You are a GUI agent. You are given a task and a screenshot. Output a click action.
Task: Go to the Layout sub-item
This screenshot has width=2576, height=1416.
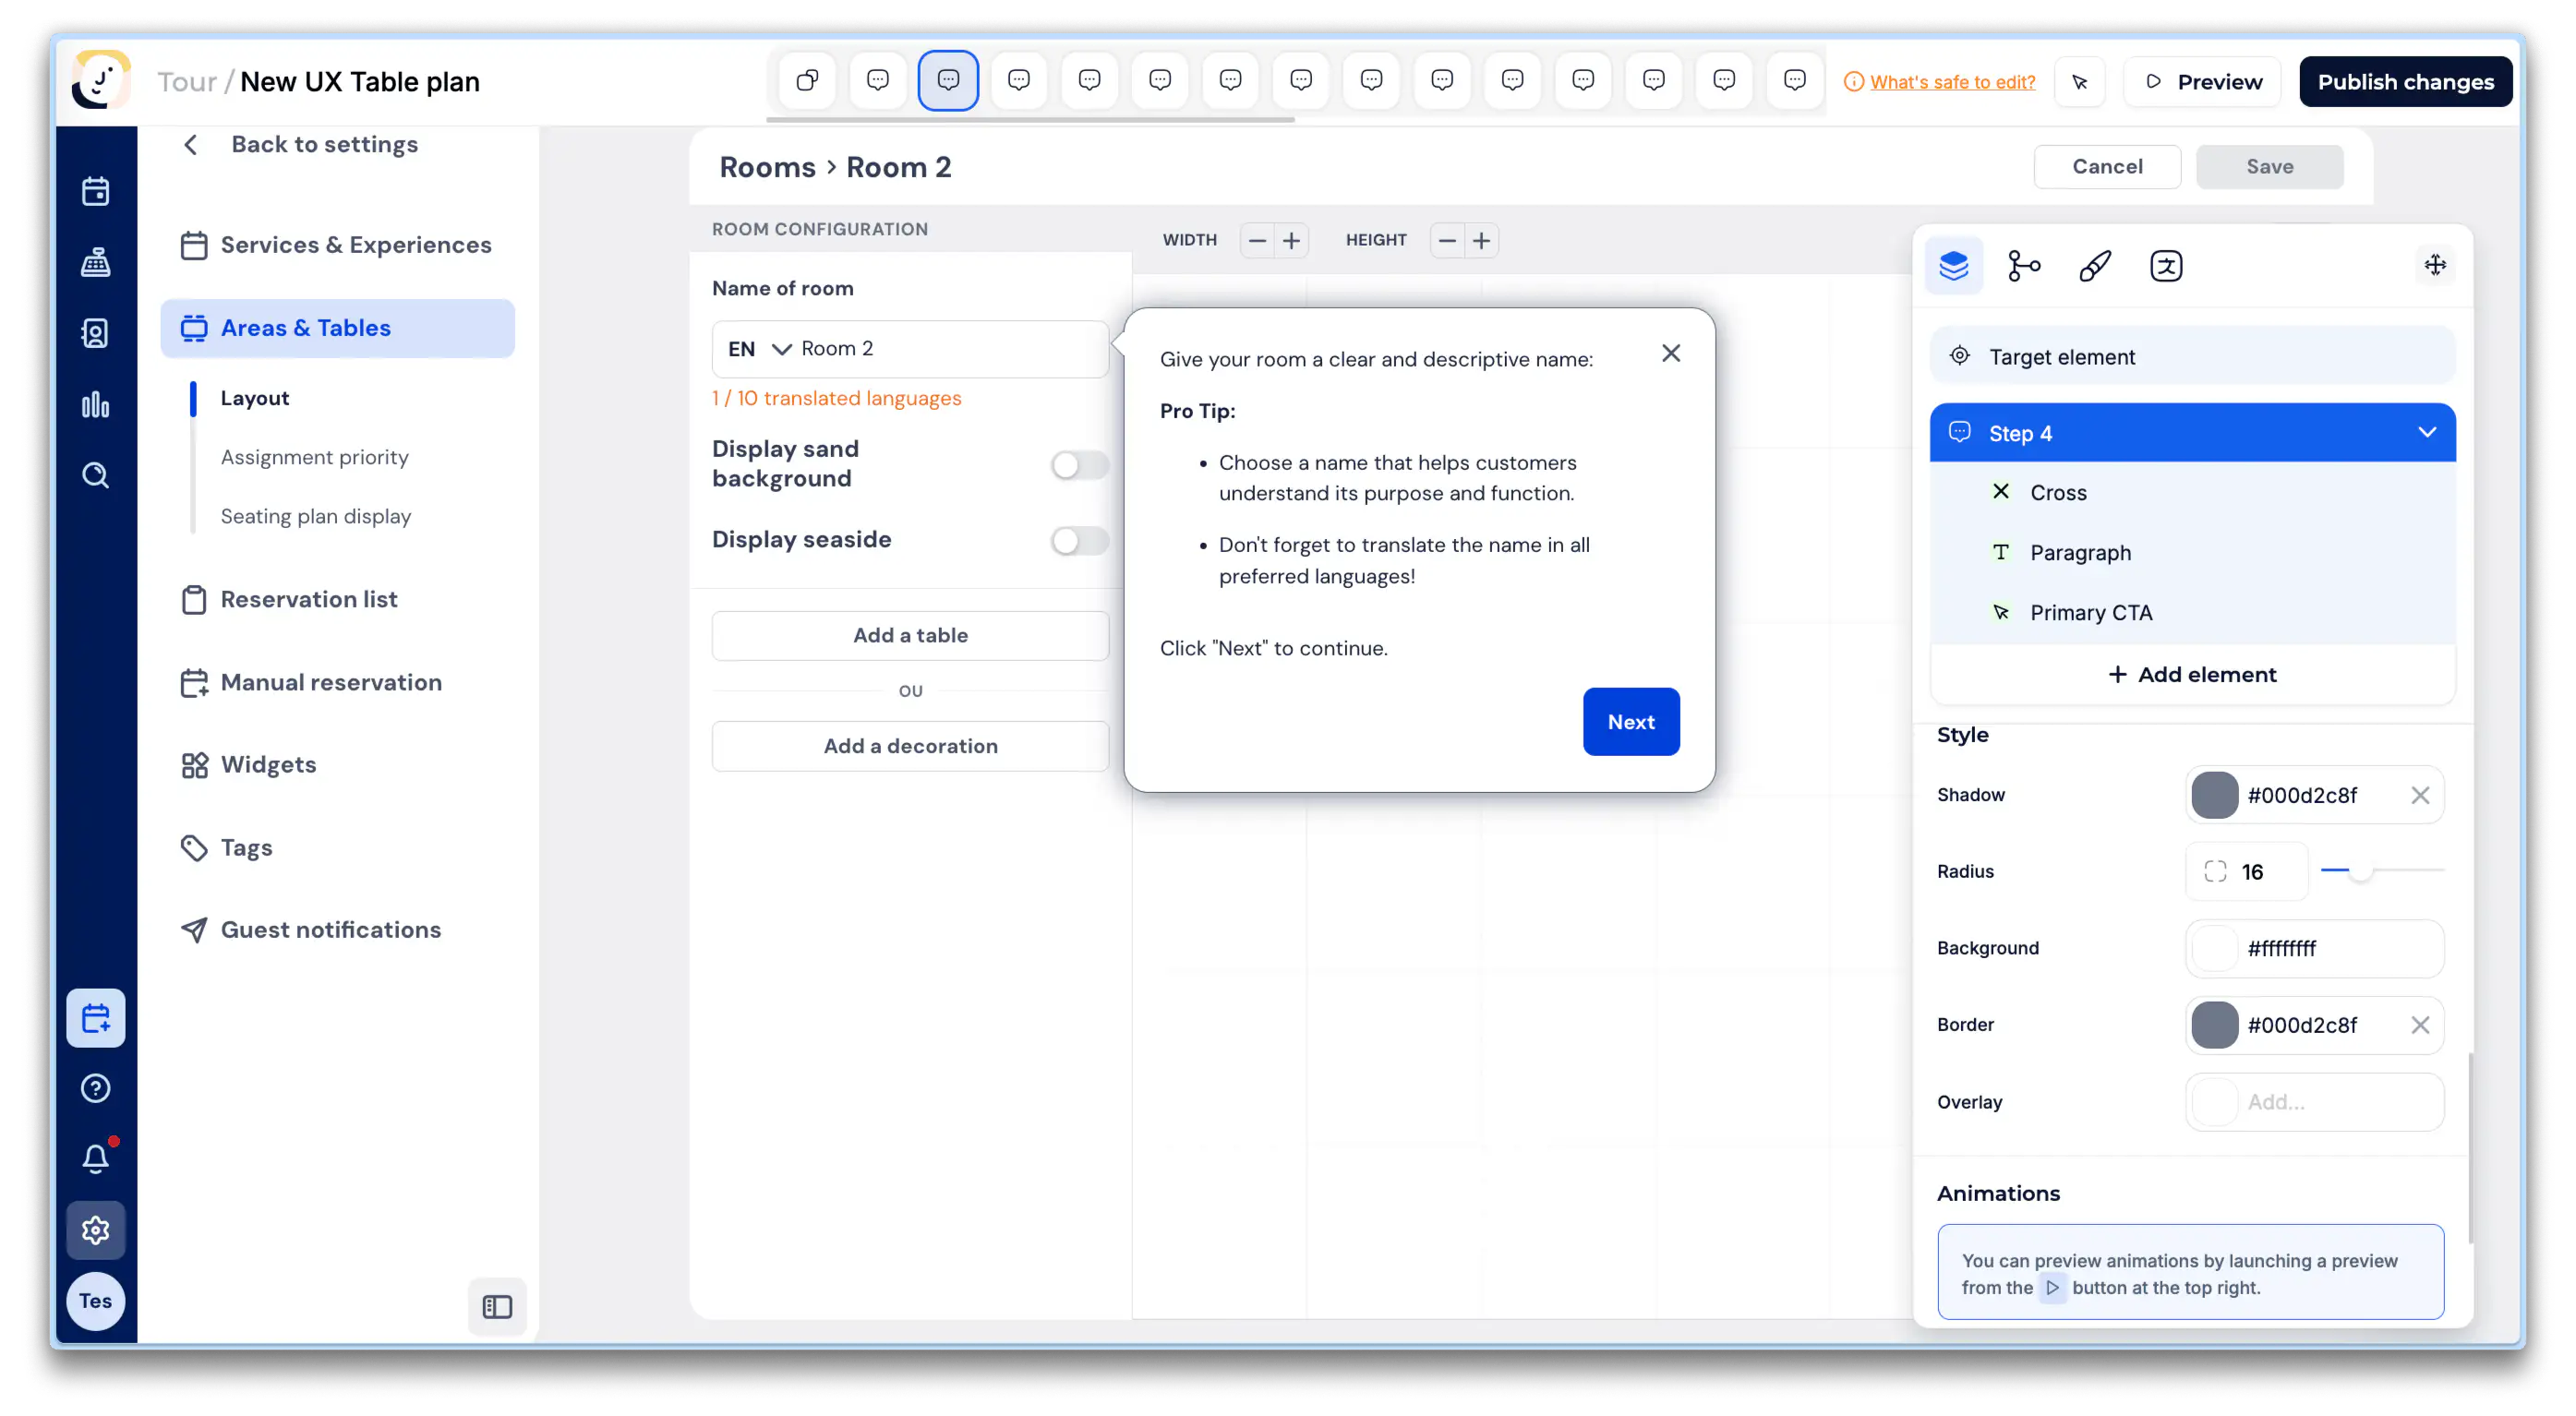pos(254,398)
